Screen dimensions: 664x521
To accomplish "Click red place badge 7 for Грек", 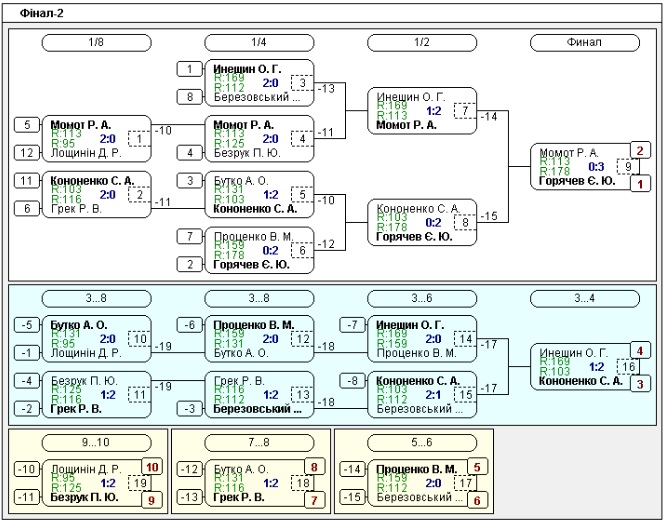I will [x=314, y=501].
